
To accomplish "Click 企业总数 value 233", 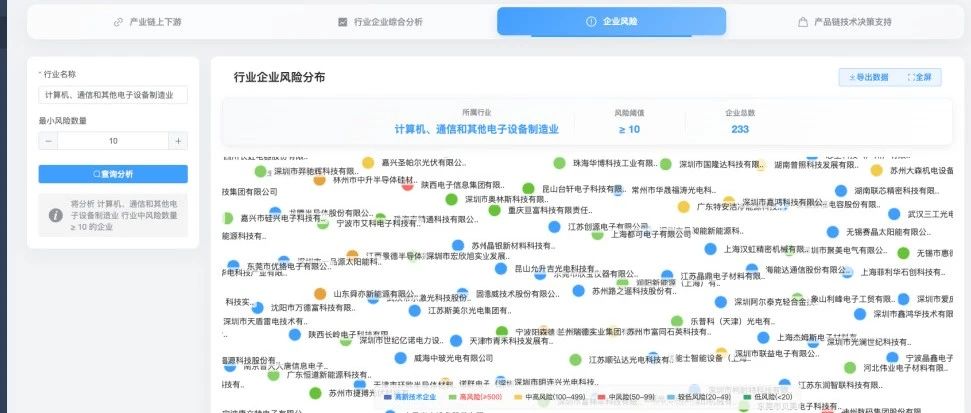I will (x=740, y=129).
